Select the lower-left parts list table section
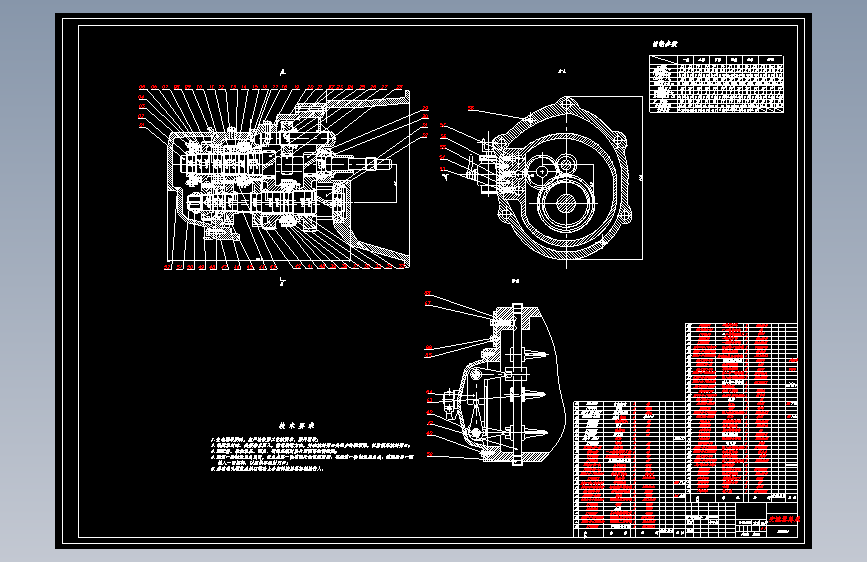Screen dimensions: 867x562 tap(629, 469)
